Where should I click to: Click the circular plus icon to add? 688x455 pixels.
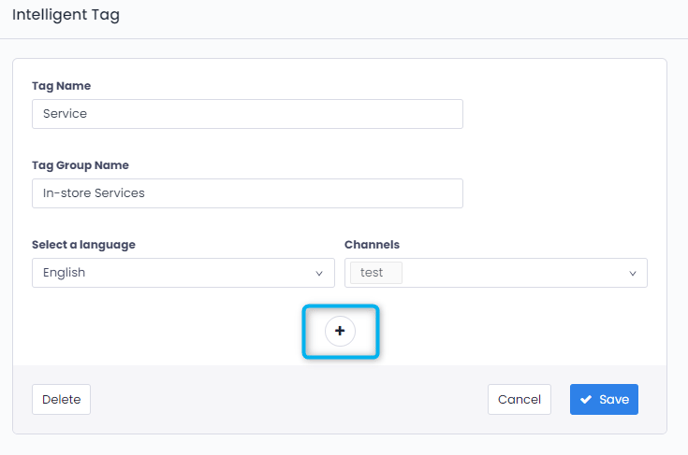[340, 331]
